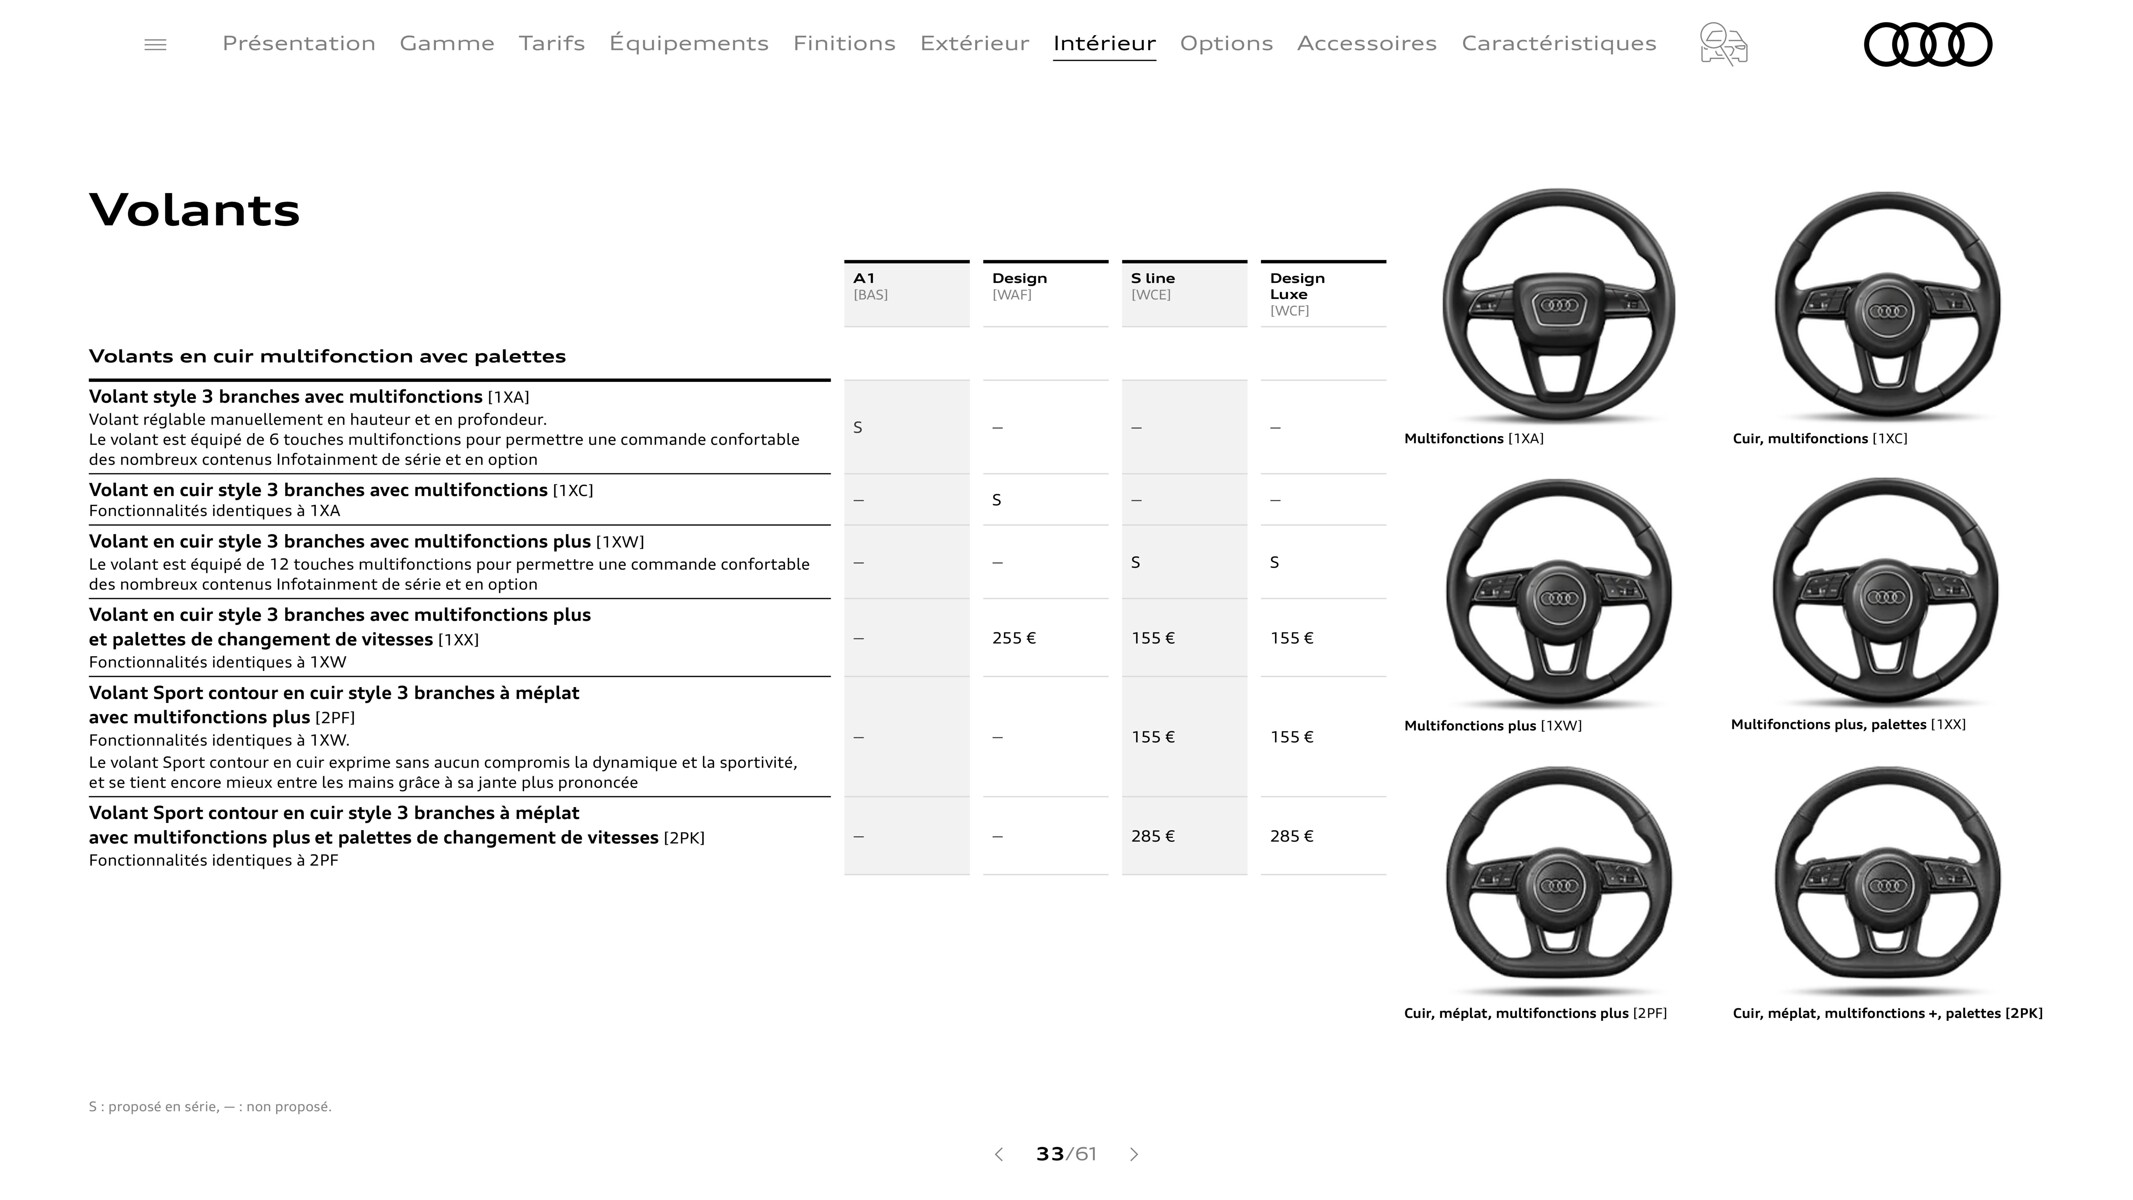Click the Cuir multifonctions 1XC wheel image
Screen dimensions: 2133x1200
(1887, 306)
